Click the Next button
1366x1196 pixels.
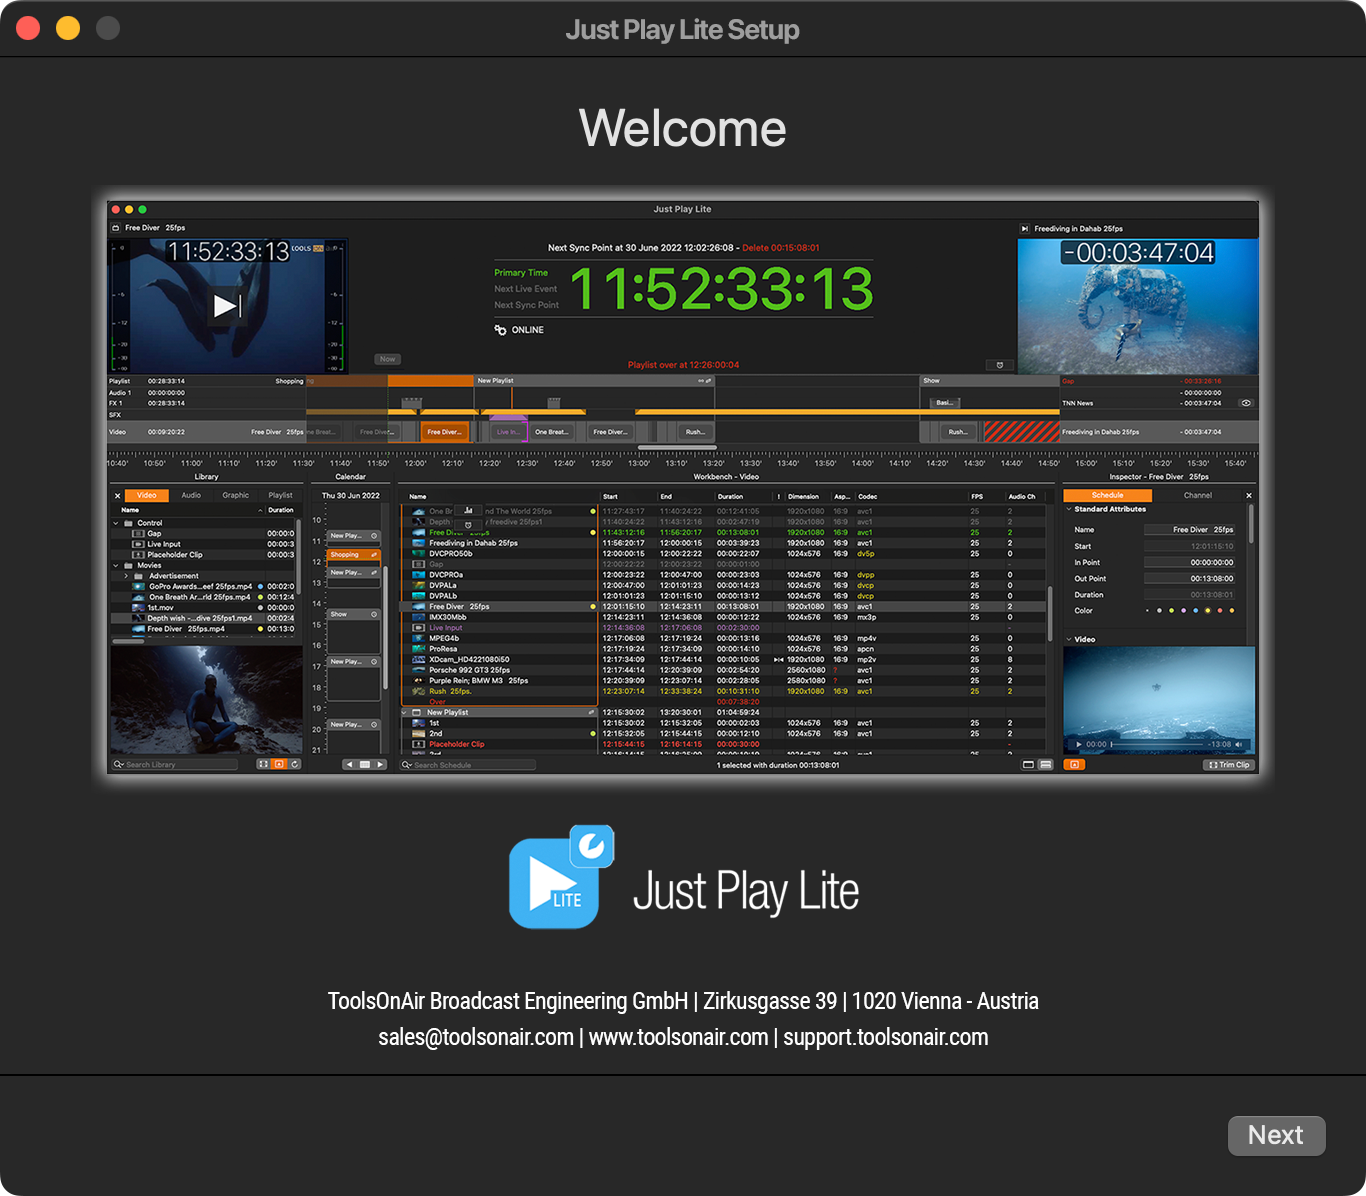tap(1276, 1136)
